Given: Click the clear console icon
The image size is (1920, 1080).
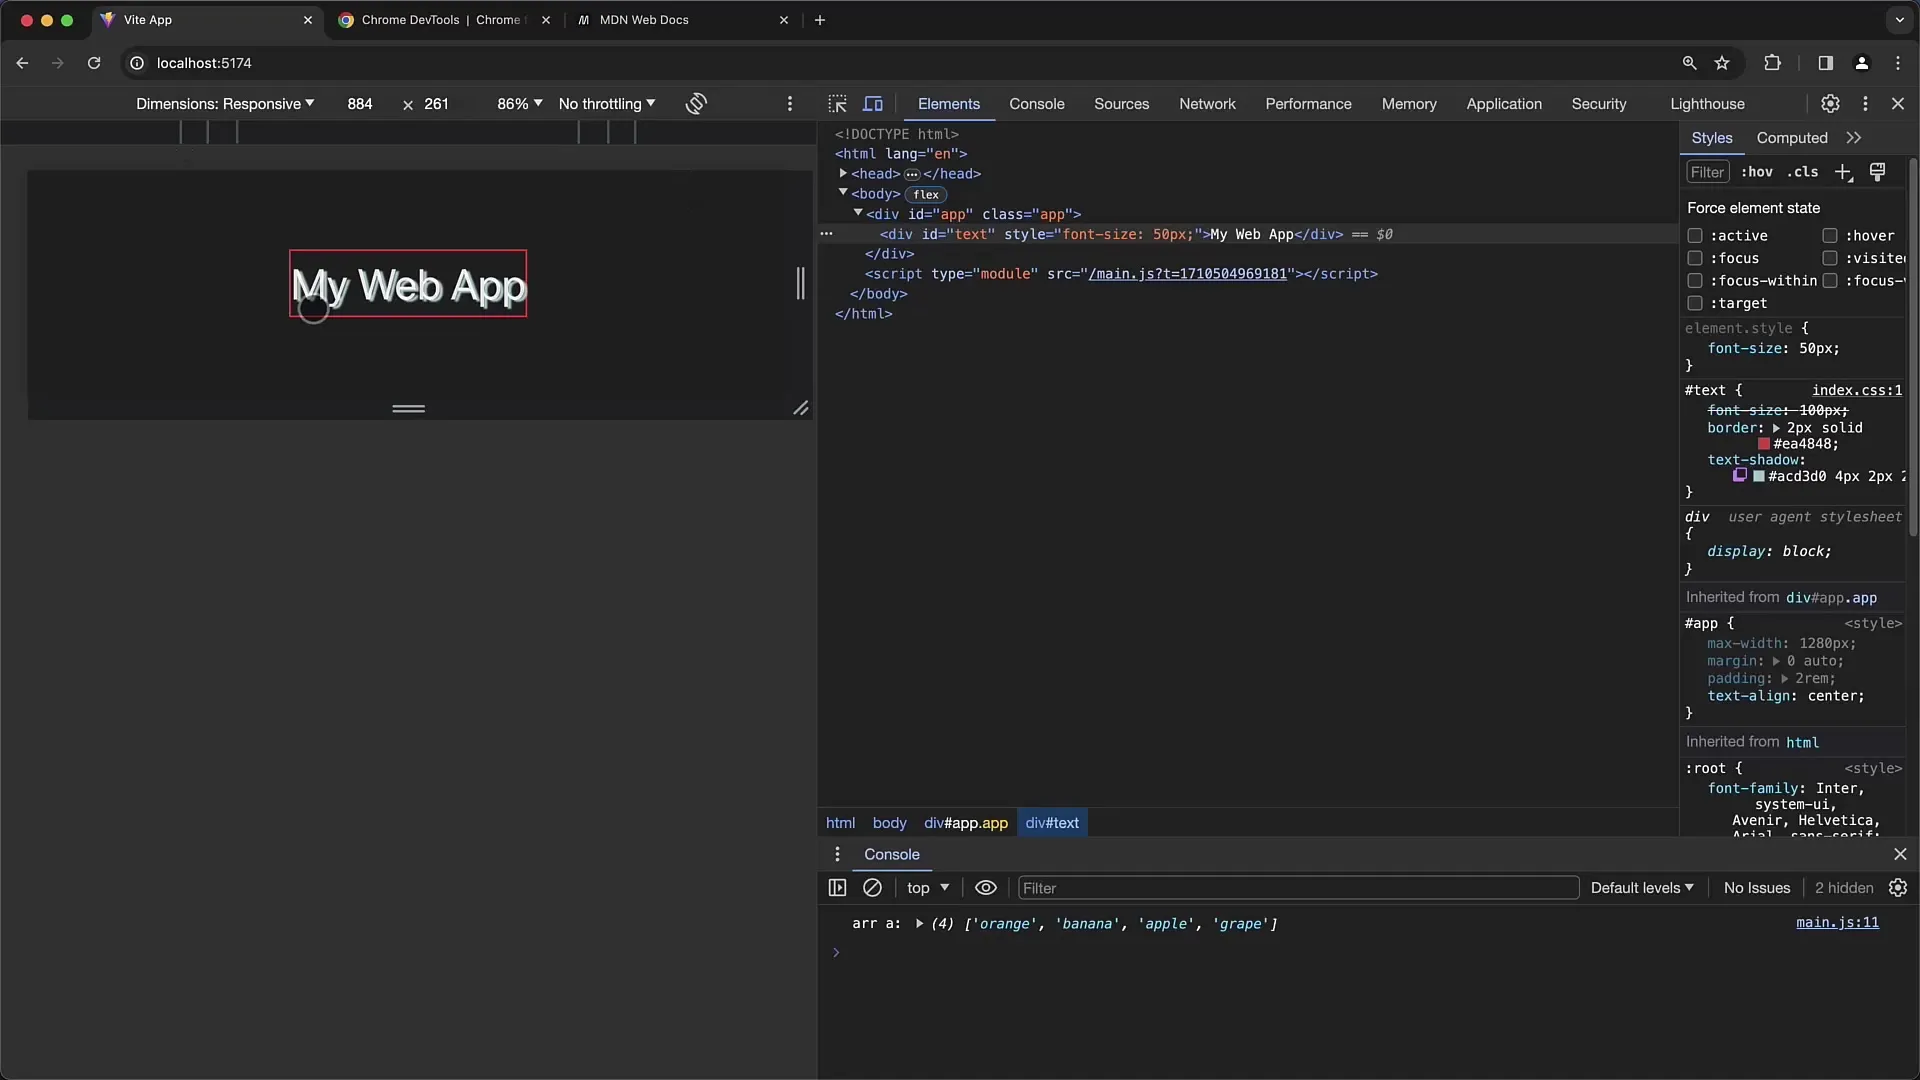Looking at the screenshot, I should 872,888.
